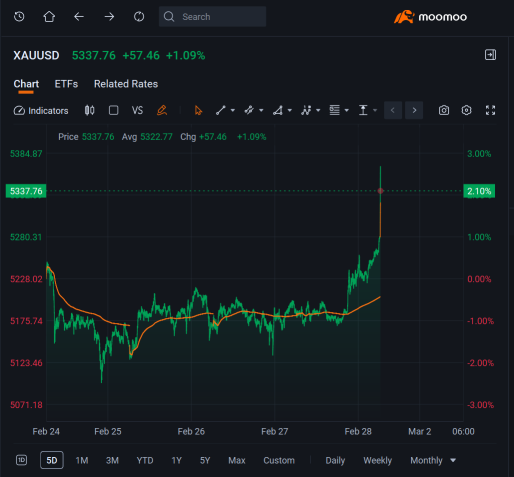Click the Search input field
Image resolution: width=514 pixels, height=477 pixels.
coord(212,17)
